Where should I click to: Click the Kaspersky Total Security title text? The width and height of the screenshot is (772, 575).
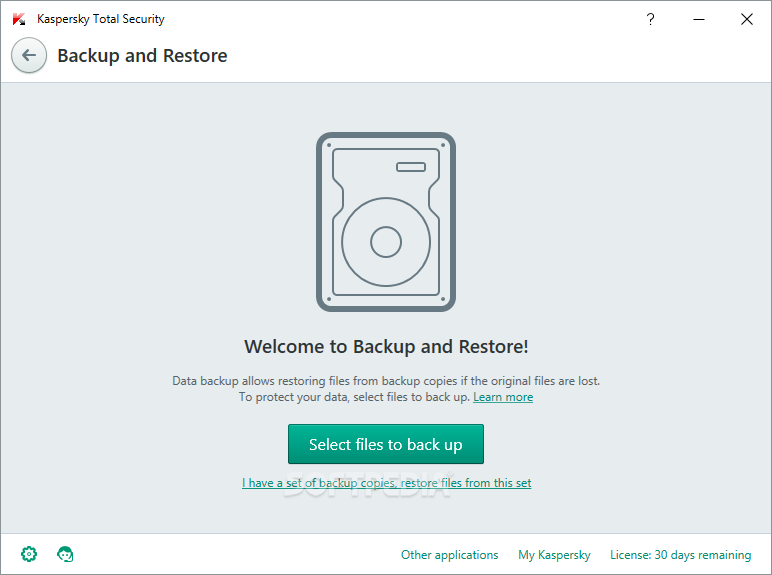(100, 19)
